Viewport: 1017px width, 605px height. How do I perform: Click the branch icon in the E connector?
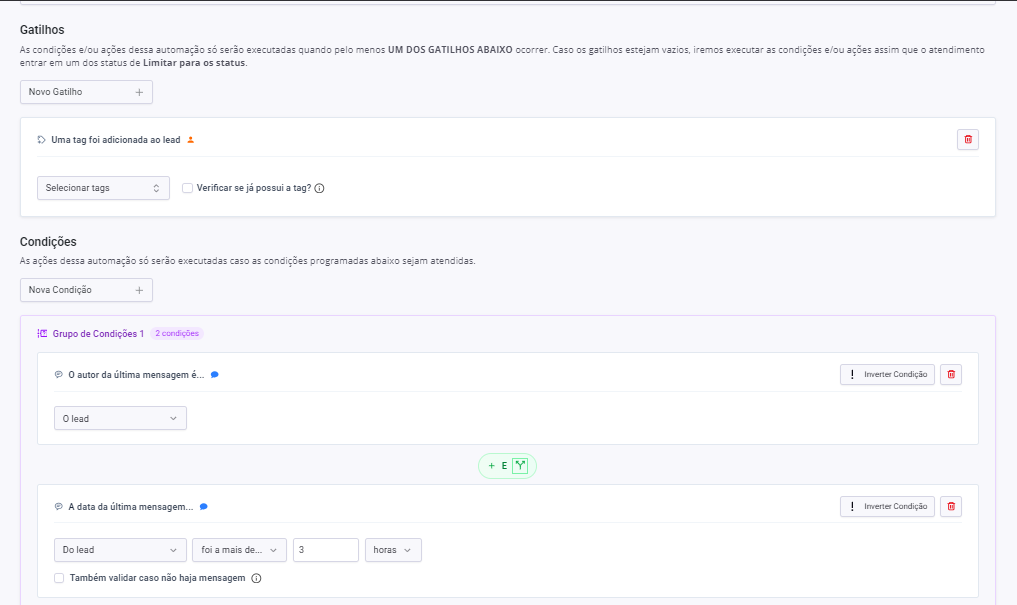[x=520, y=466]
